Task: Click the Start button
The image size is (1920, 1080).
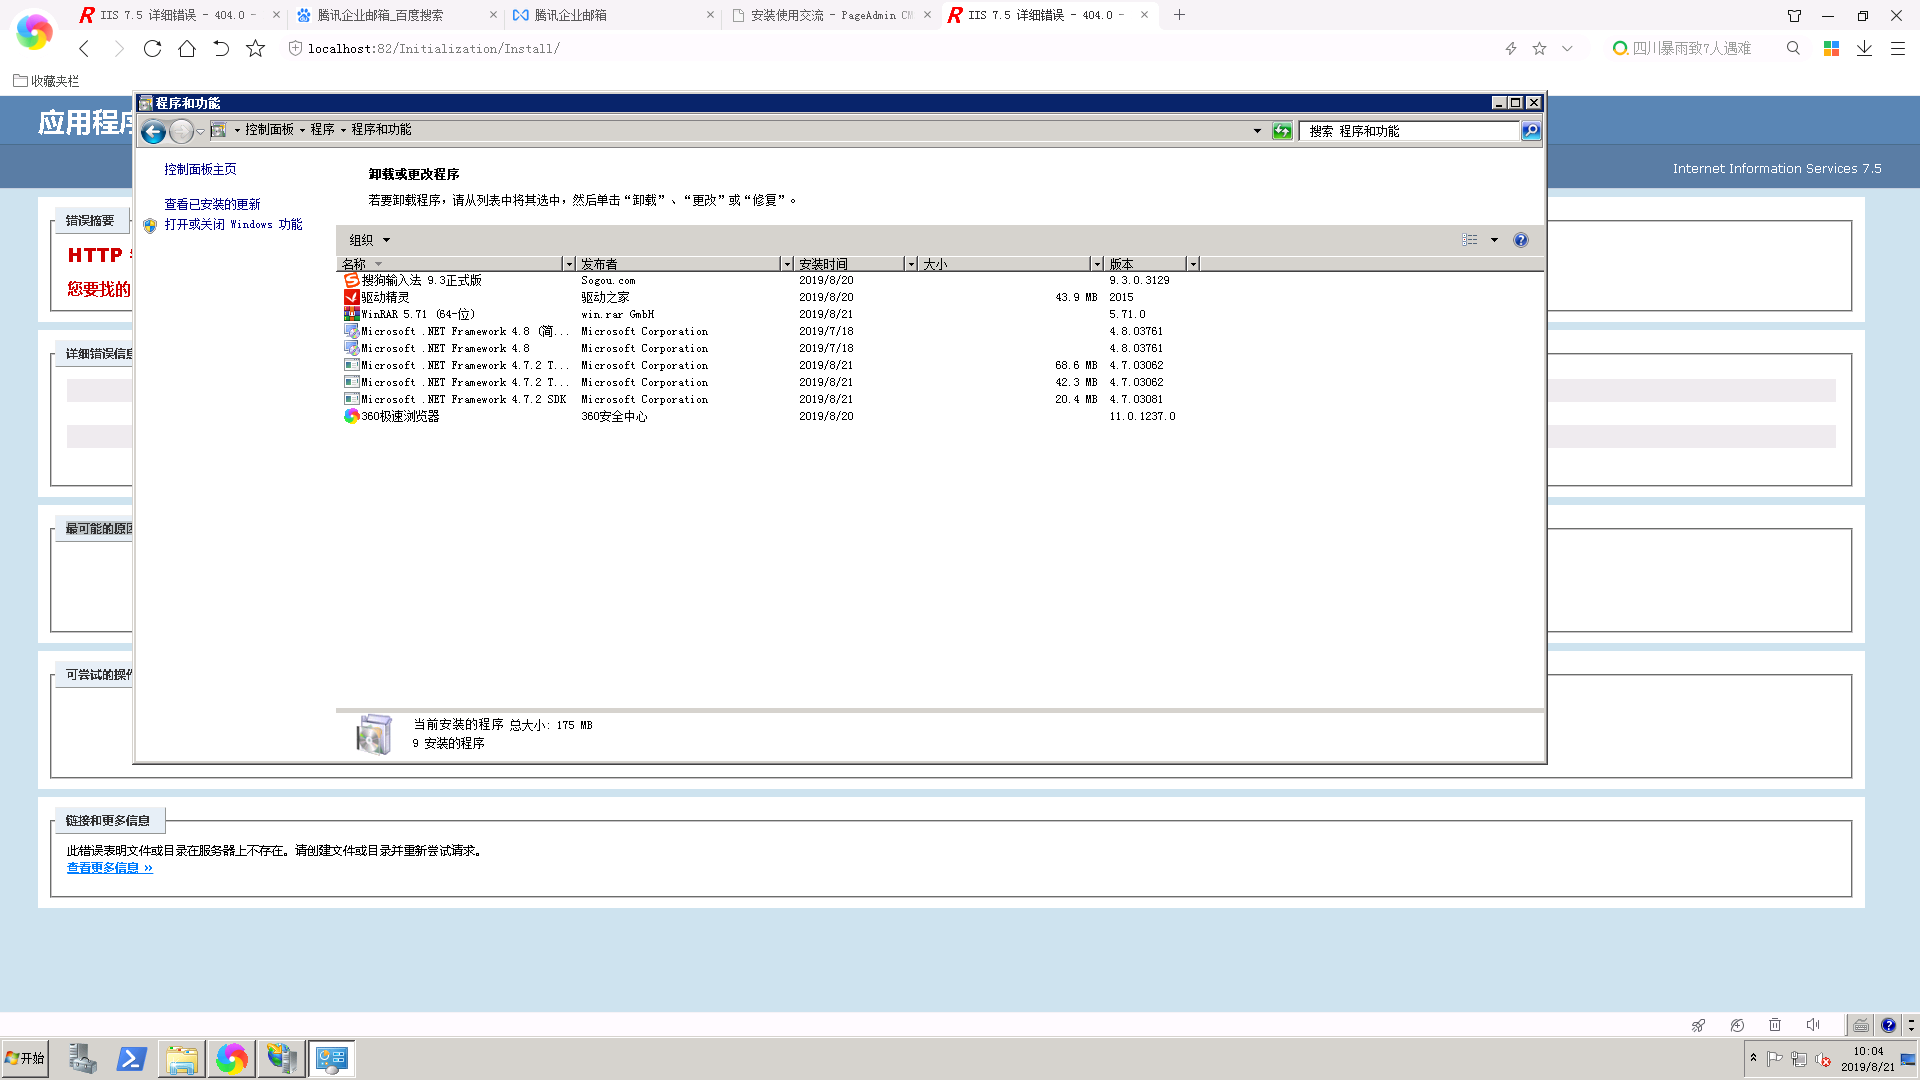Action: (x=25, y=1058)
